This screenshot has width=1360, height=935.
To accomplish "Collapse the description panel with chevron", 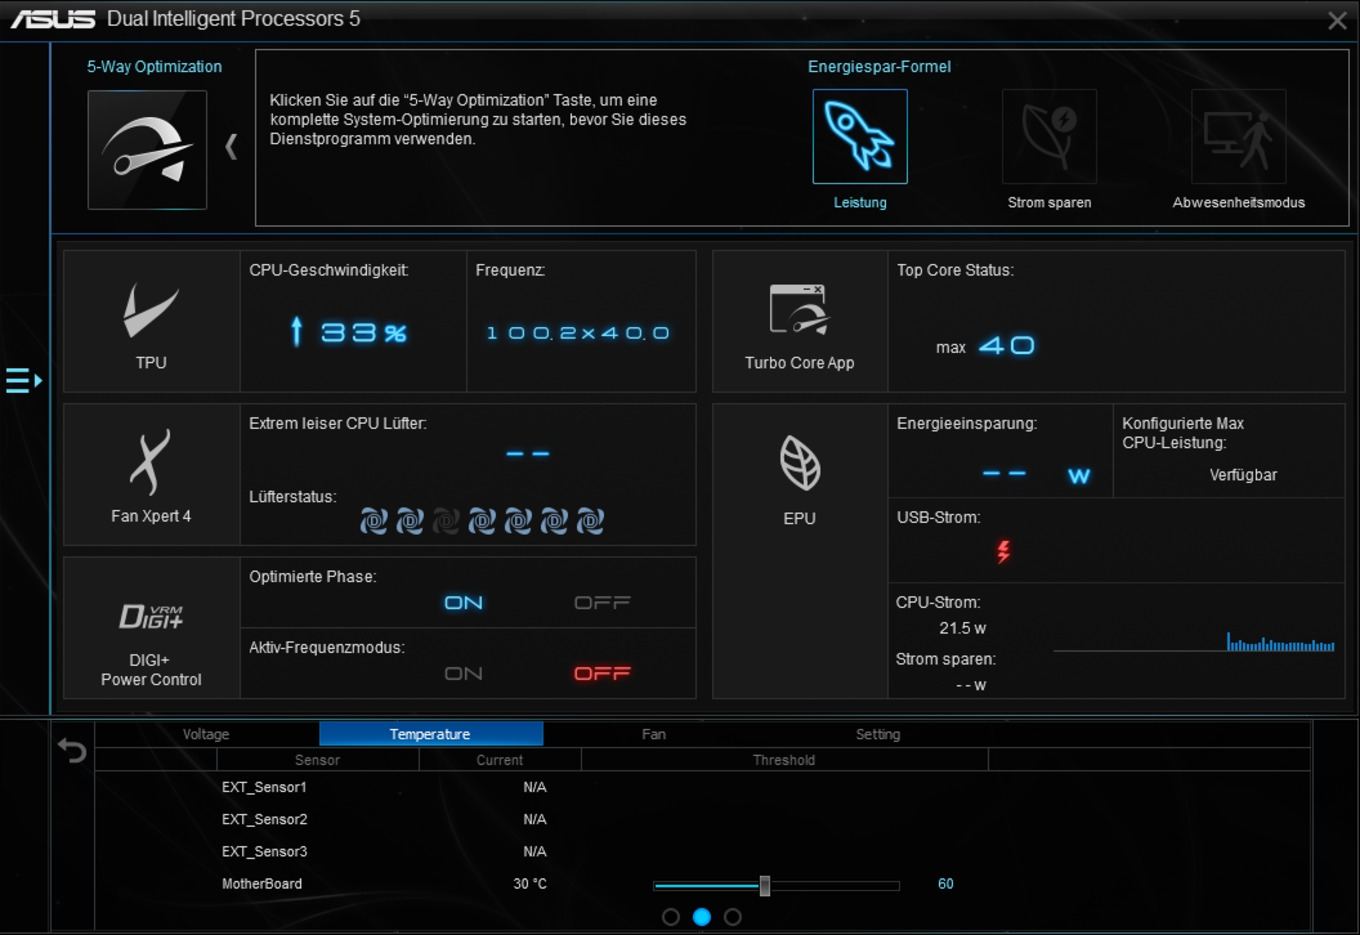I will pyautogui.click(x=231, y=147).
